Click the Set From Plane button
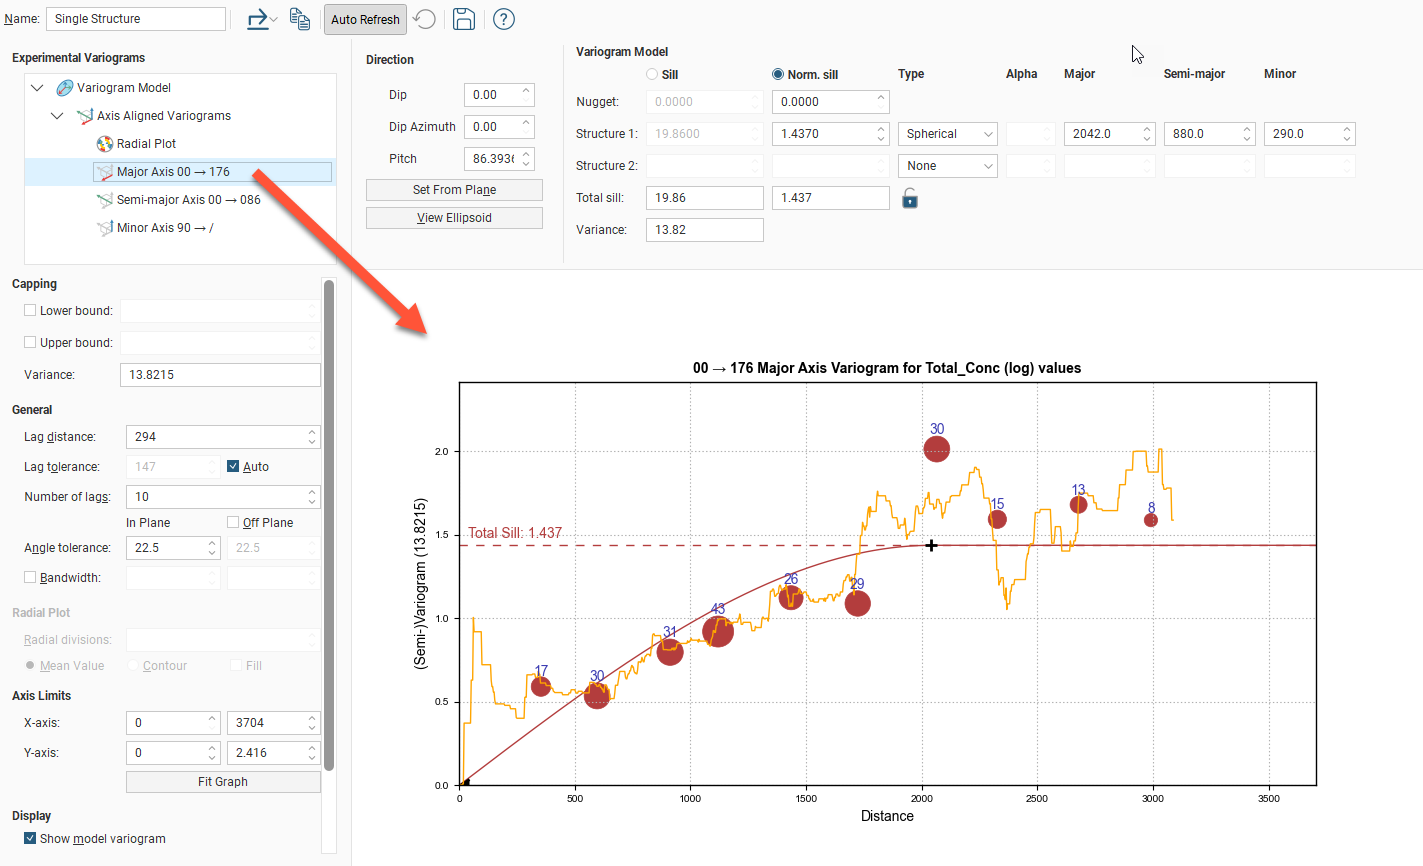 click(x=454, y=190)
